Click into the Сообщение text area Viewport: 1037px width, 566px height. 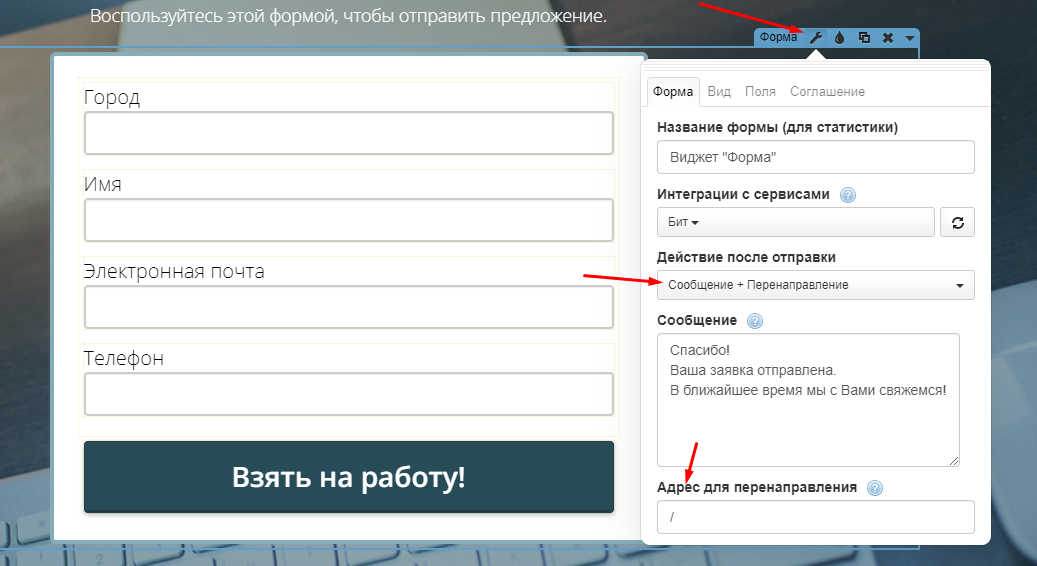pyautogui.click(x=808, y=400)
